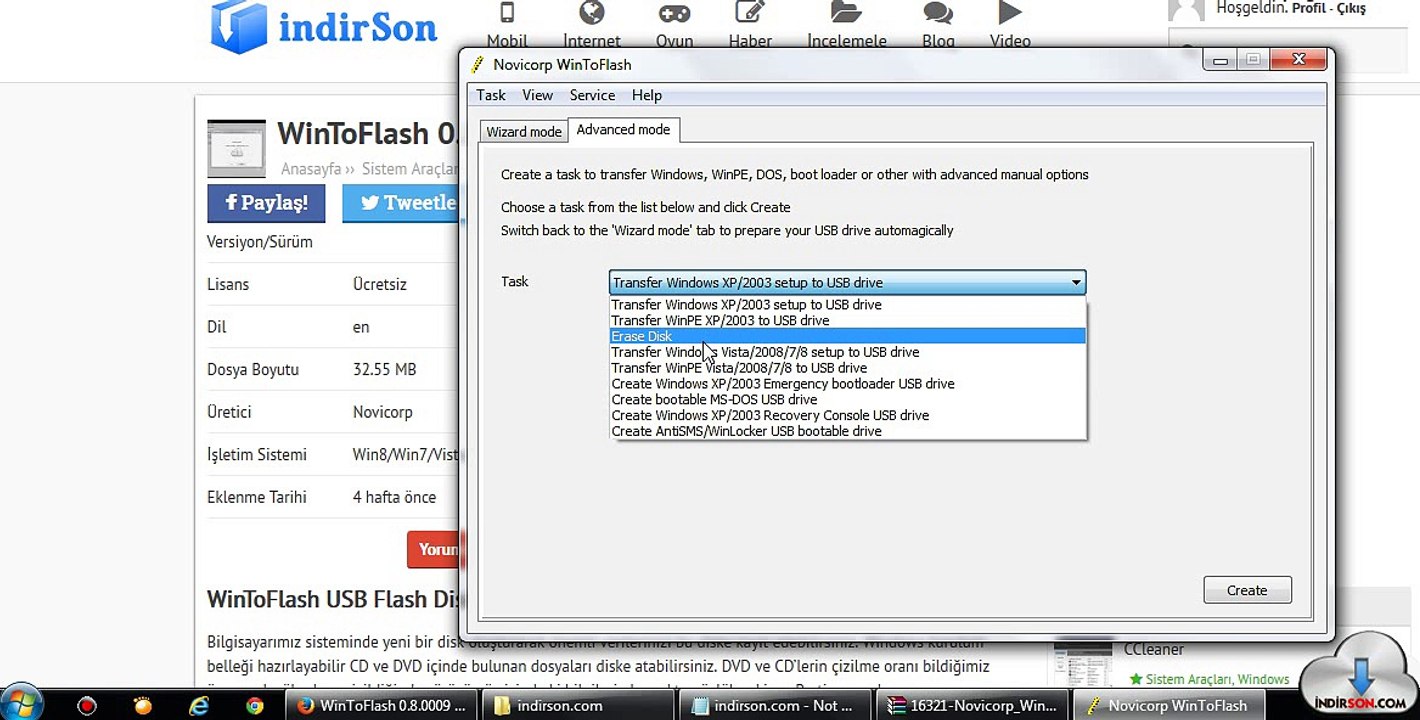Click the 4 hafta önce date value
Viewport: 1420px width, 720px height.
tap(395, 497)
